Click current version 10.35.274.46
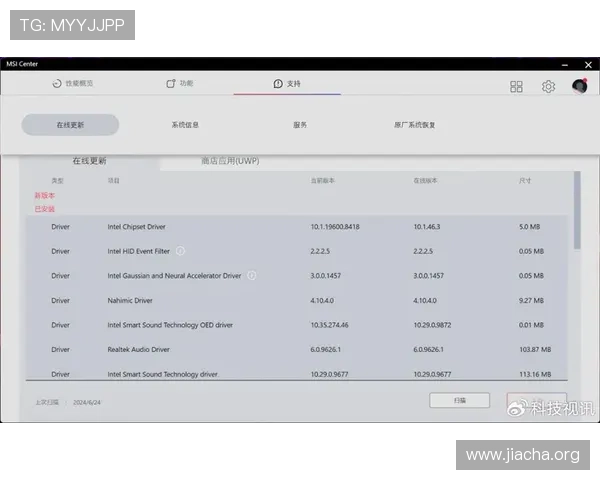600x480 pixels. click(x=329, y=325)
